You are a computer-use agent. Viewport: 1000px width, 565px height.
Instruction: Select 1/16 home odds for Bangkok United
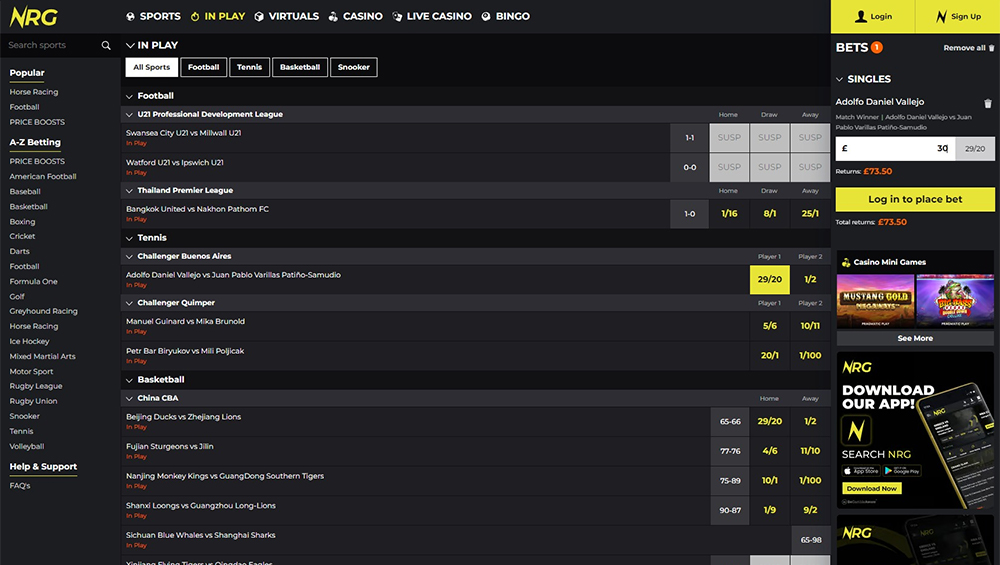coord(730,214)
